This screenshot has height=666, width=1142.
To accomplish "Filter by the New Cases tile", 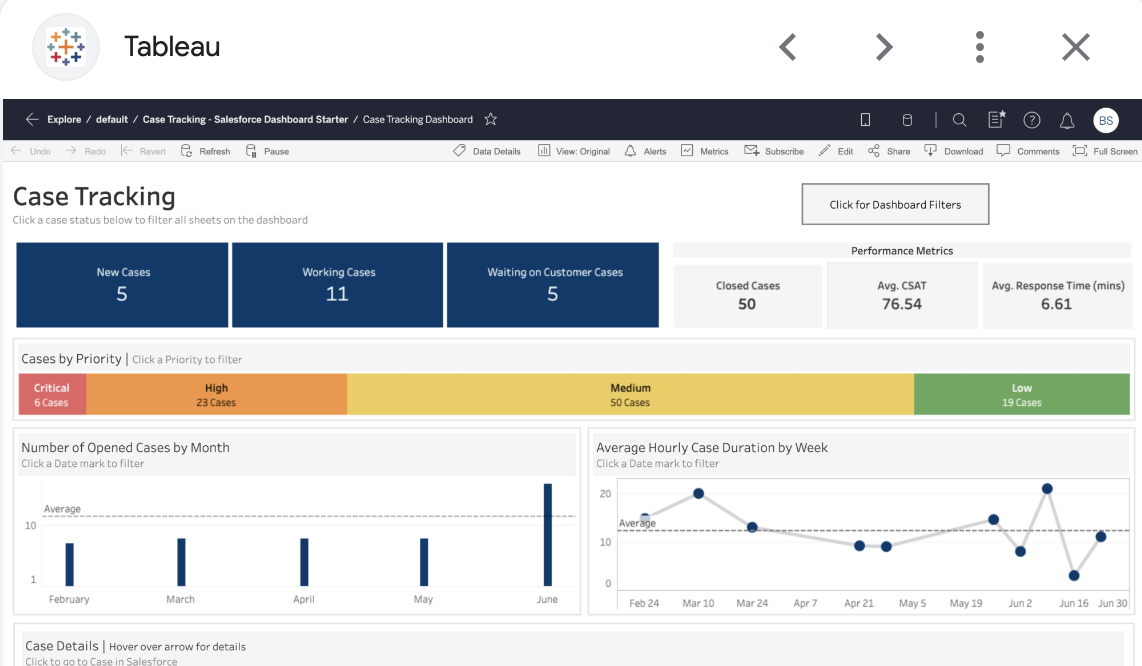I will [x=122, y=285].
